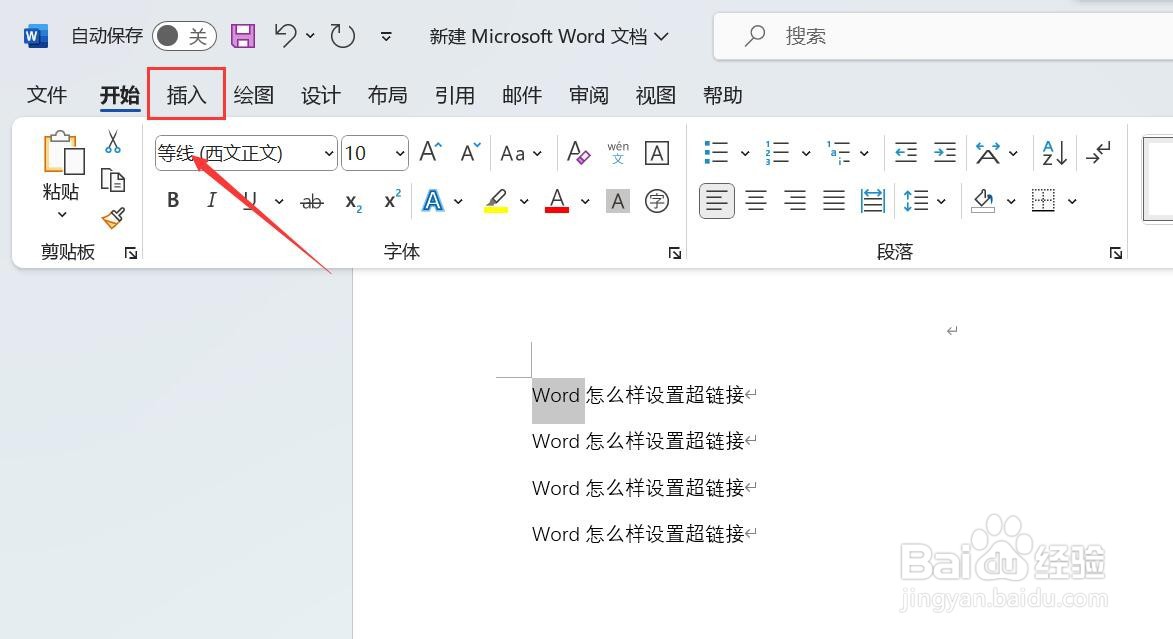Viewport: 1173px width, 639px height.
Task: Enable Italic formatting
Action: click(x=211, y=200)
